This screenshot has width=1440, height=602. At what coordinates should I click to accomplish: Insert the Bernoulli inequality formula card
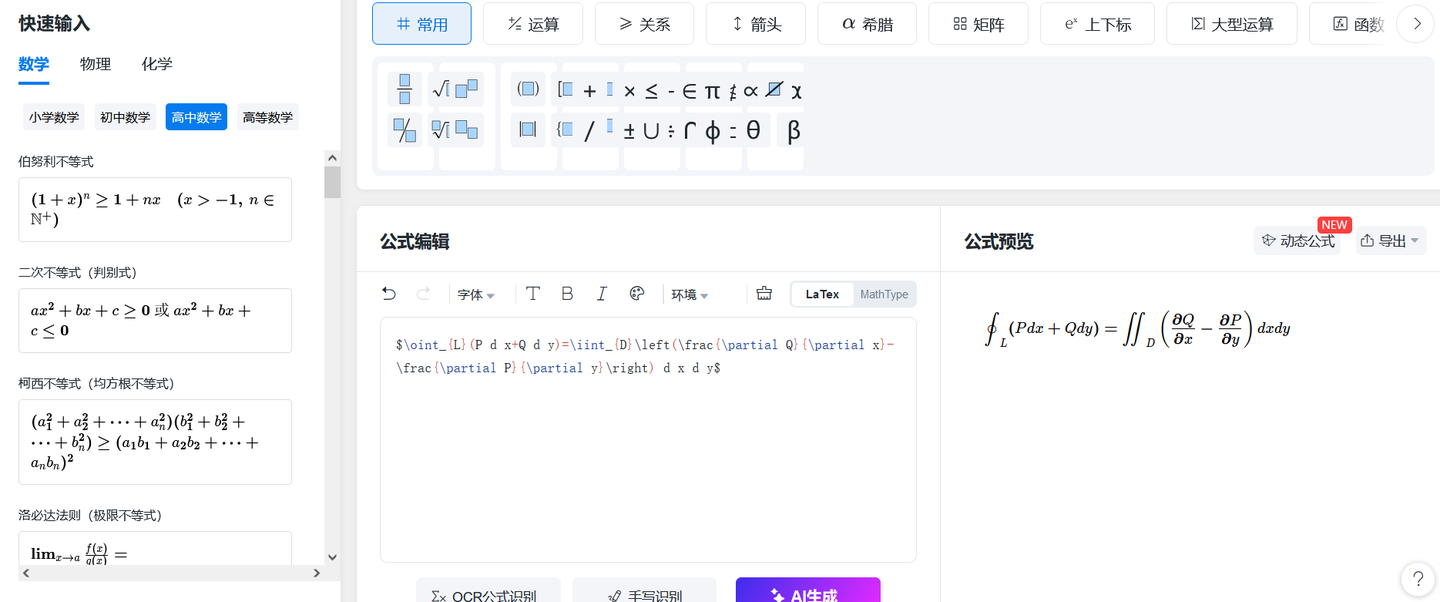click(155, 209)
